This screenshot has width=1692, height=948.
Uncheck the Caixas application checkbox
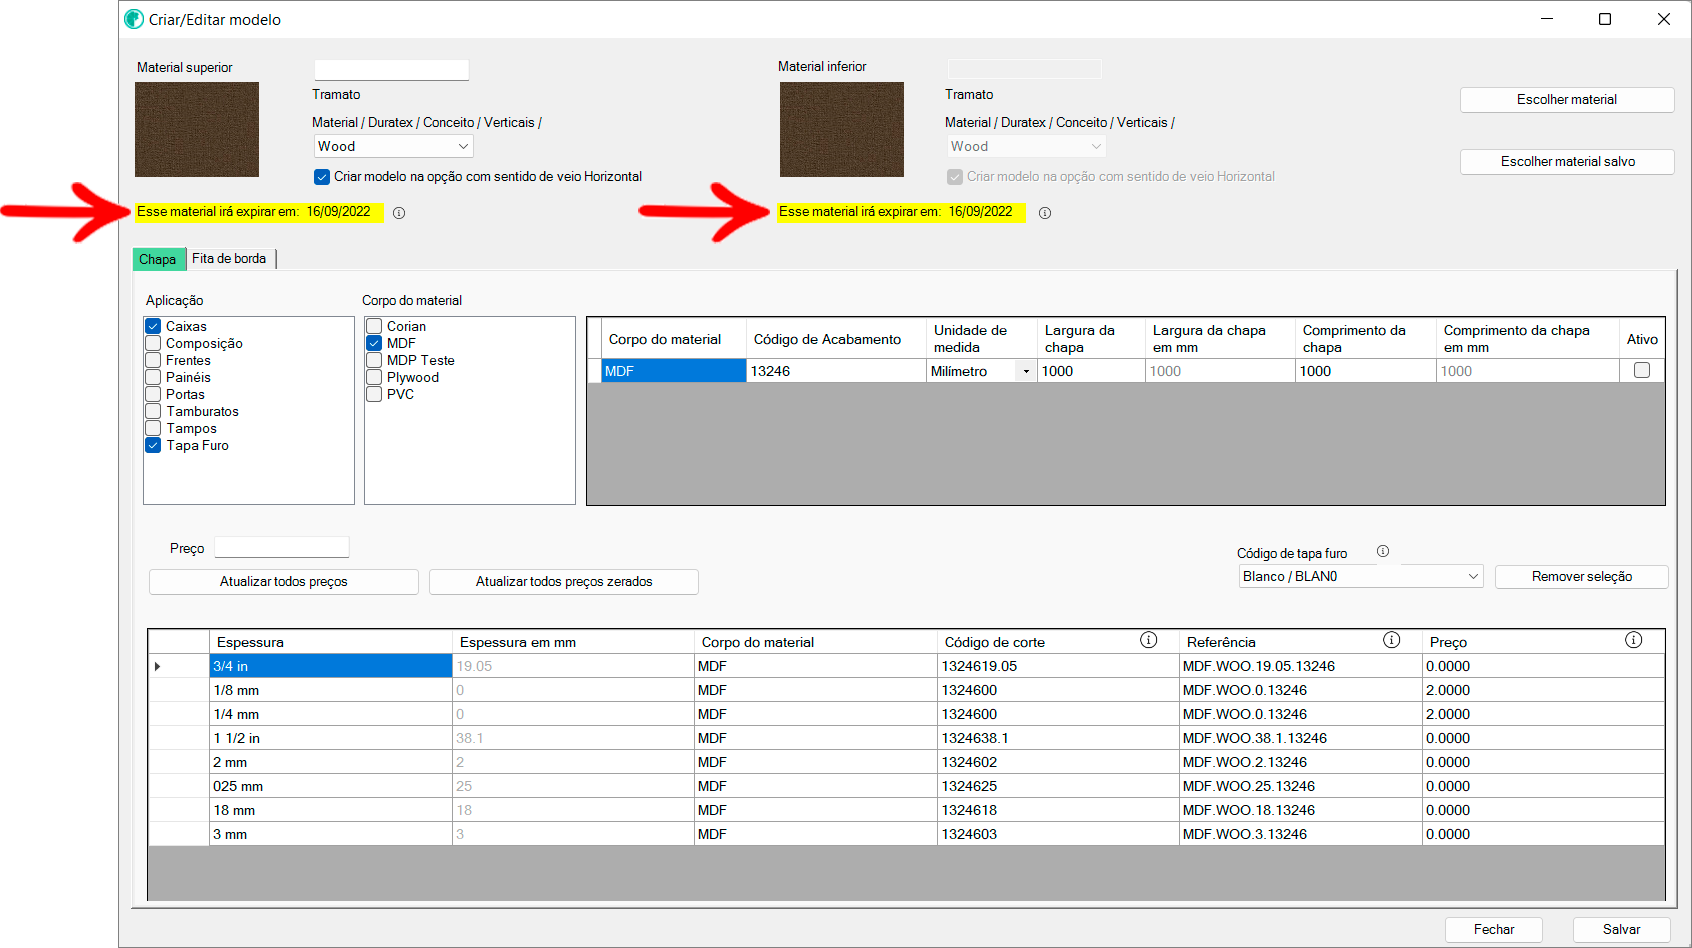click(154, 326)
